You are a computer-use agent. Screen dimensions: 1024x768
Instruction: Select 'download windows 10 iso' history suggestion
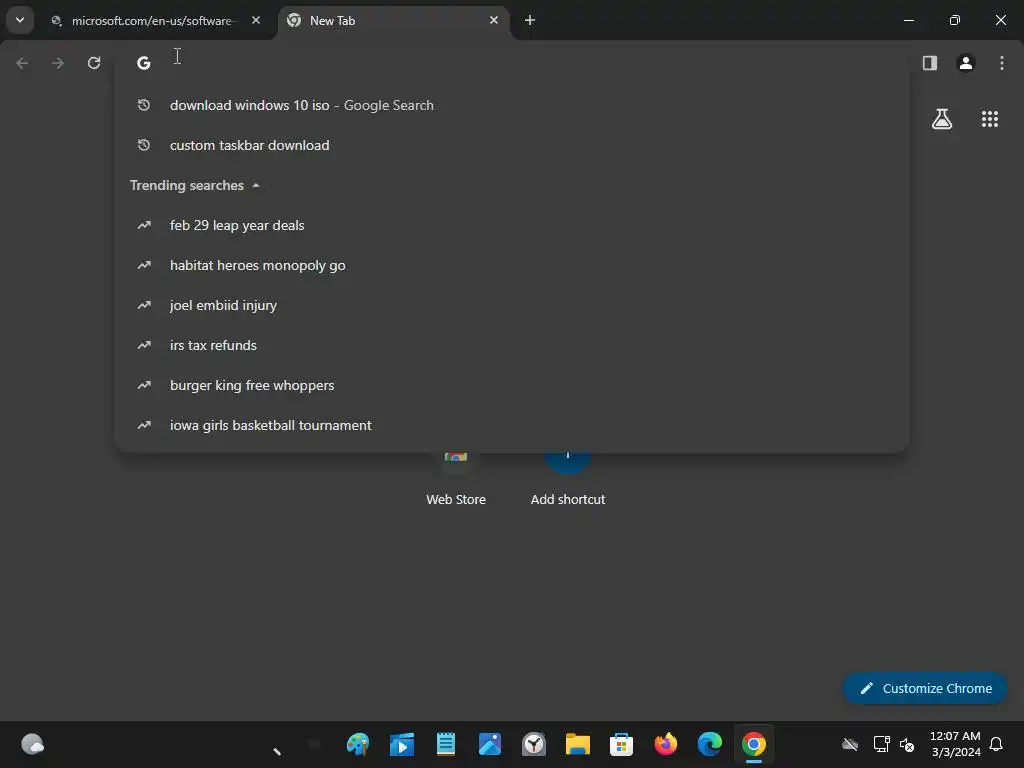click(x=512, y=105)
